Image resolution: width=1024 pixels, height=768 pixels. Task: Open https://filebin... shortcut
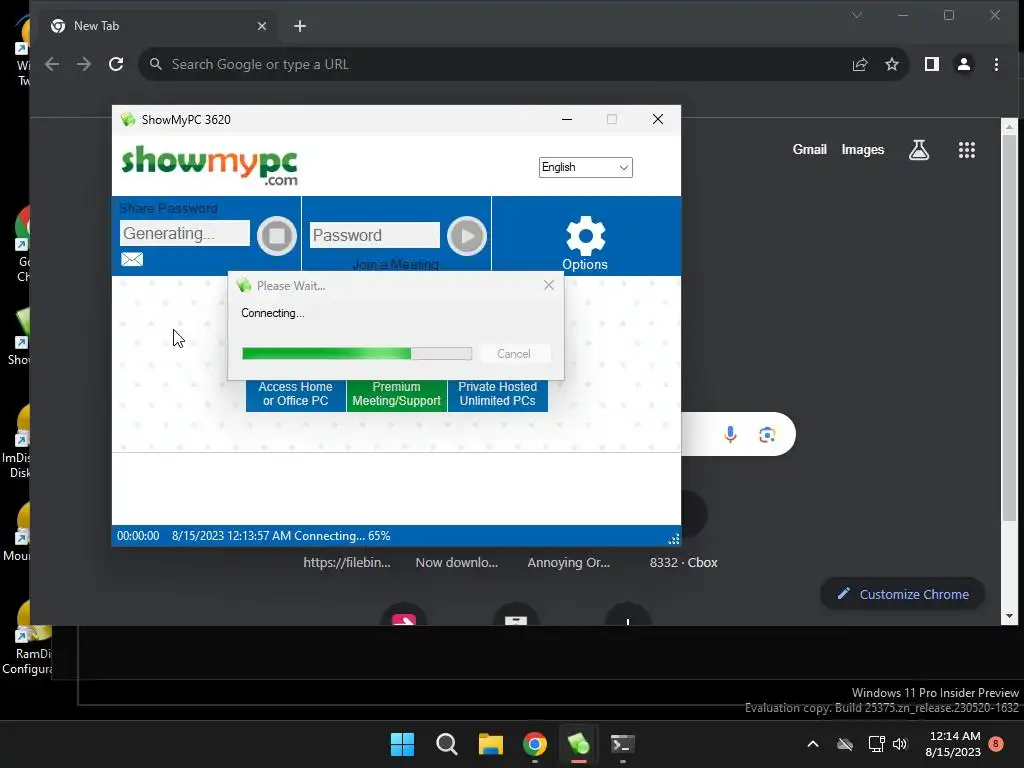point(347,562)
